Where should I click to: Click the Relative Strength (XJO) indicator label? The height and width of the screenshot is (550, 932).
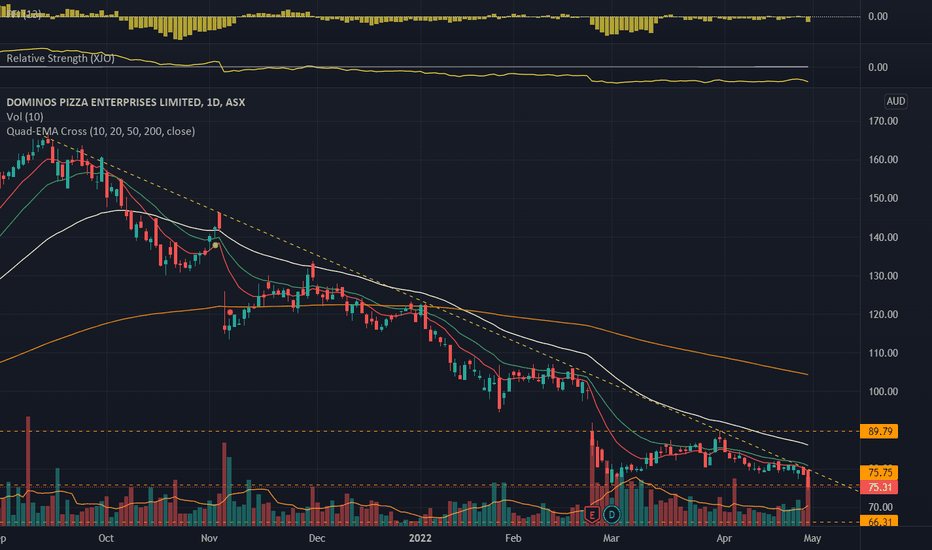60,58
